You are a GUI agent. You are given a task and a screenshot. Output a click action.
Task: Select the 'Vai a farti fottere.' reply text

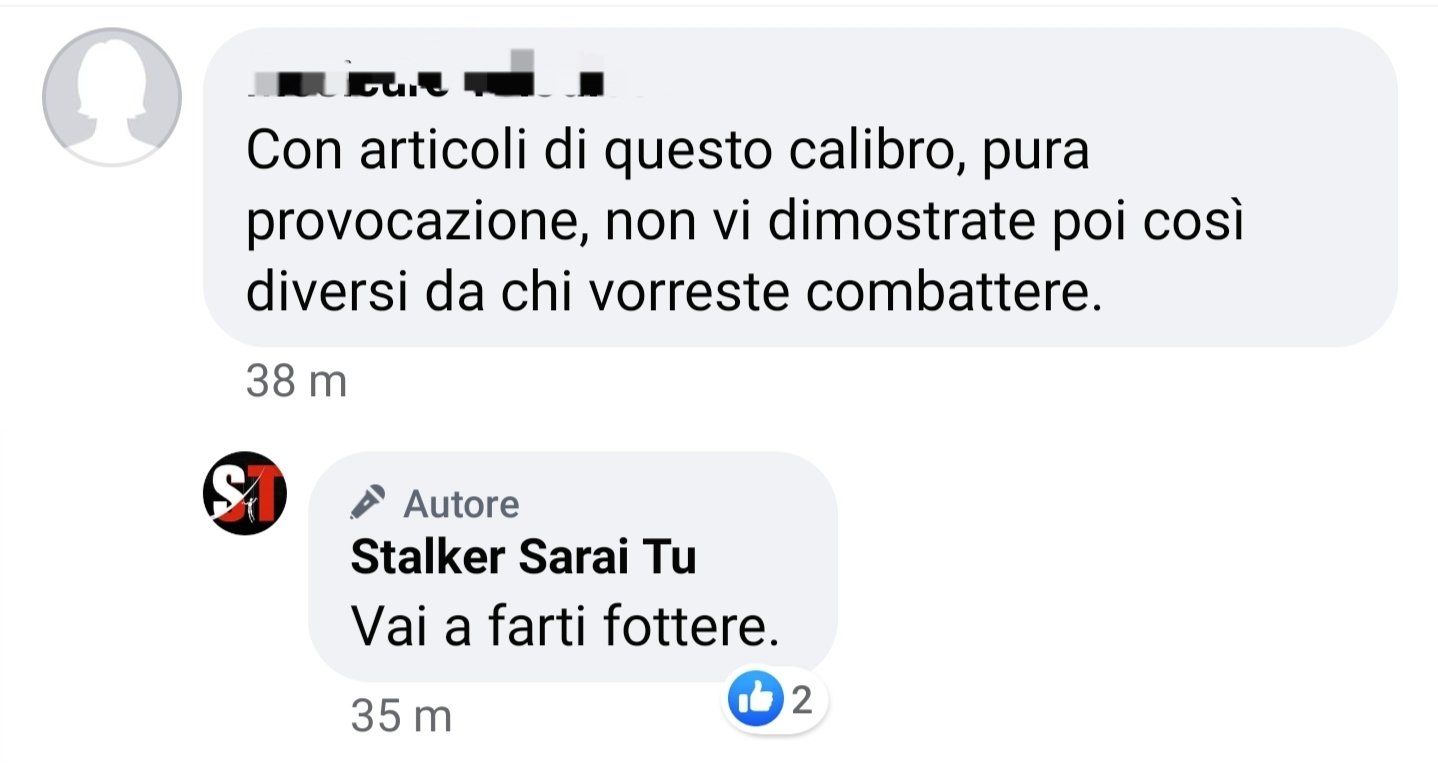(565, 627)
